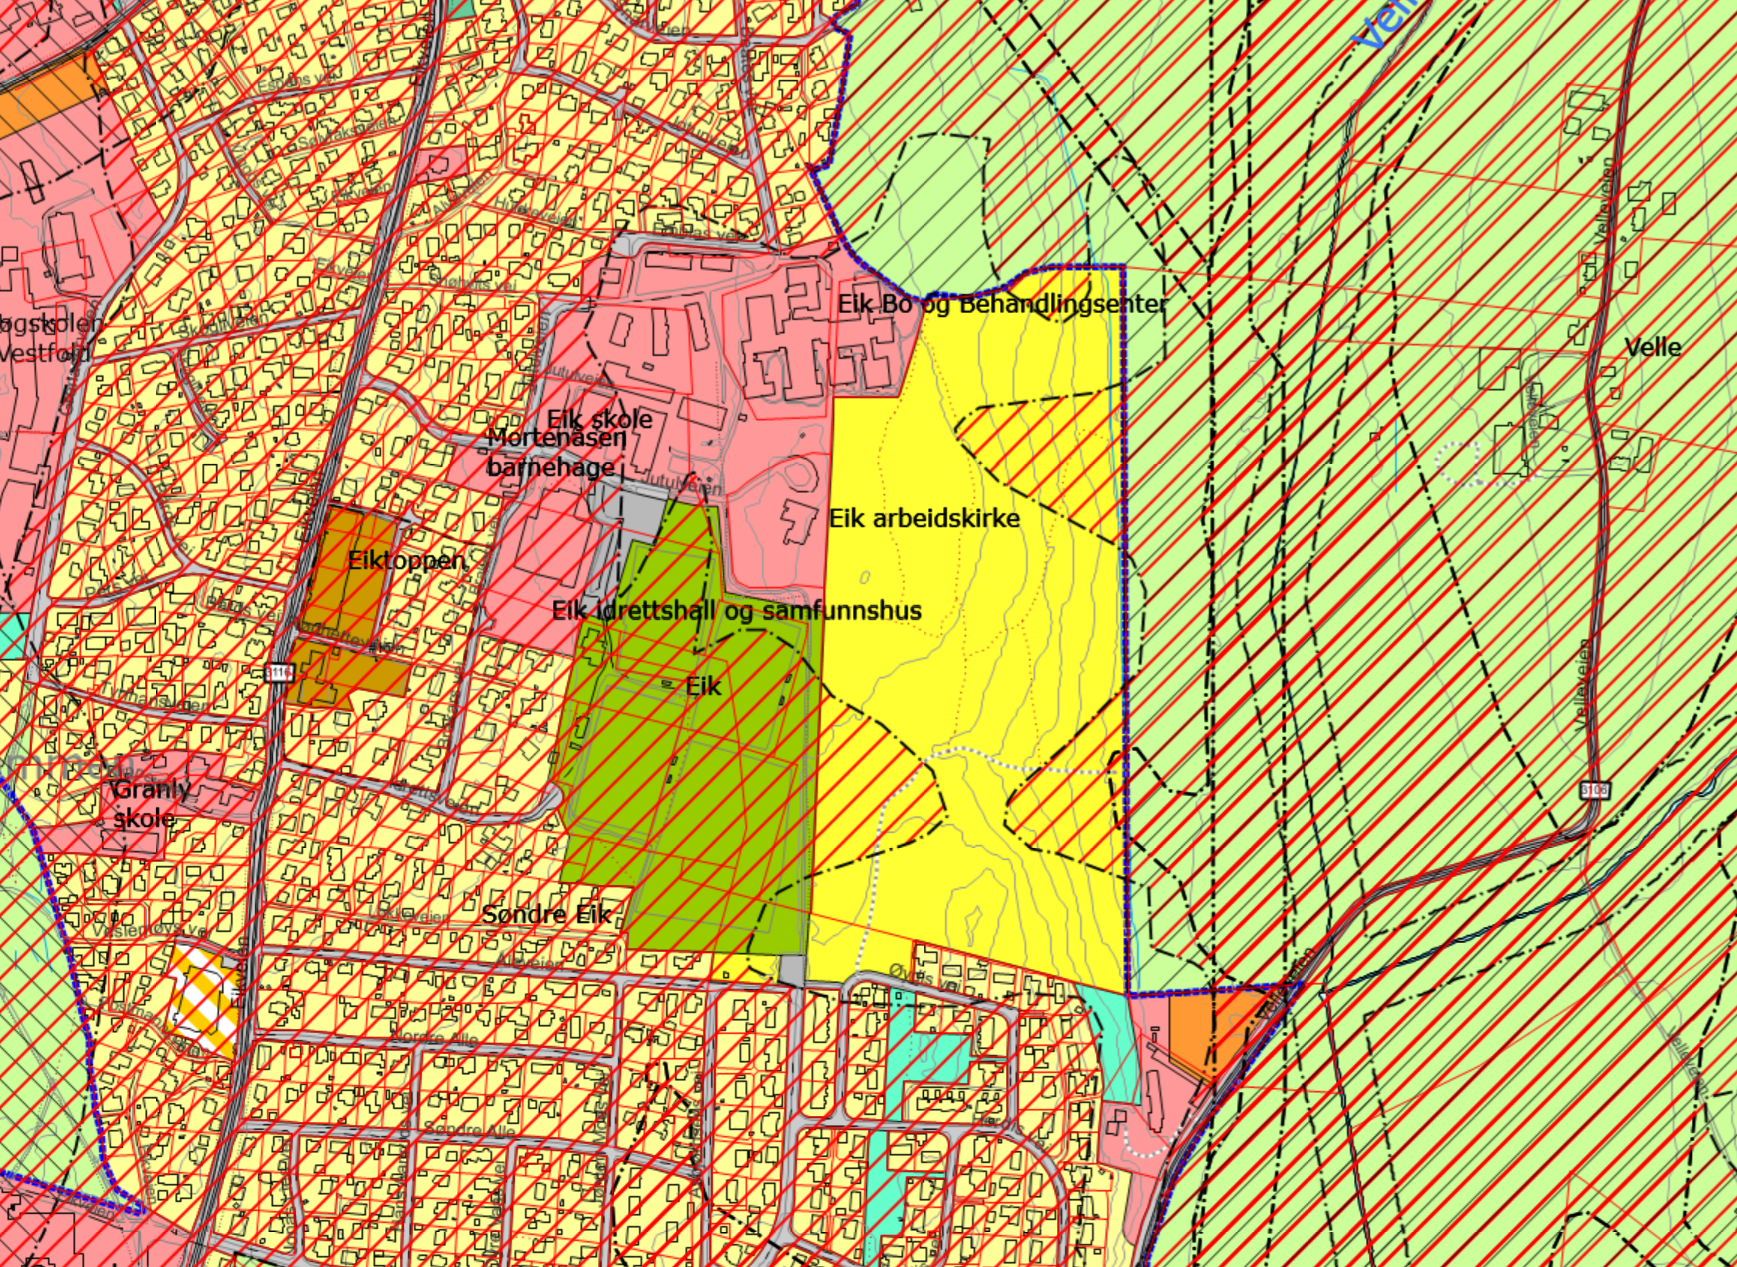Select the 'Eiktoppen' label
This screenshot has height=1267, width=1737.
[407, 560]
